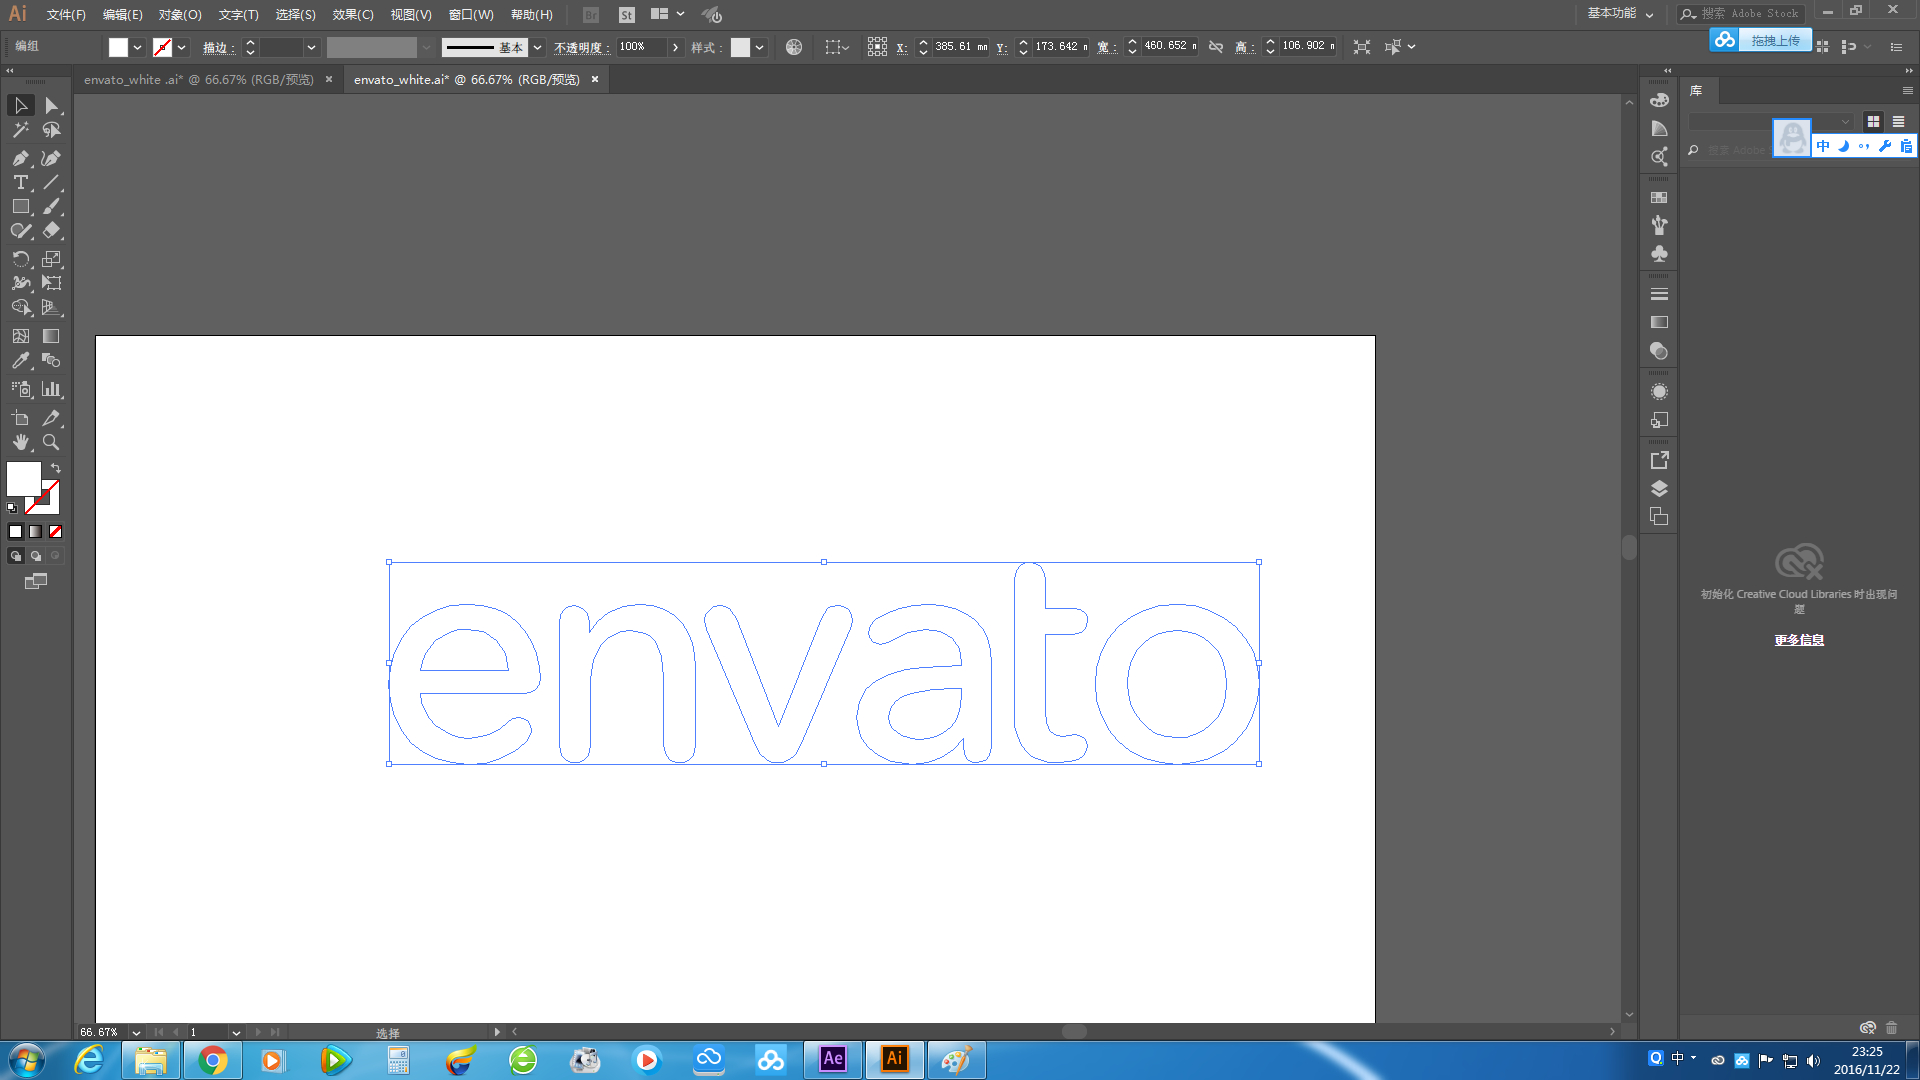This screenshot has width=1920, height=1080.
Task: Pick the Paintbrush tool
Action: tap(51, 206)
